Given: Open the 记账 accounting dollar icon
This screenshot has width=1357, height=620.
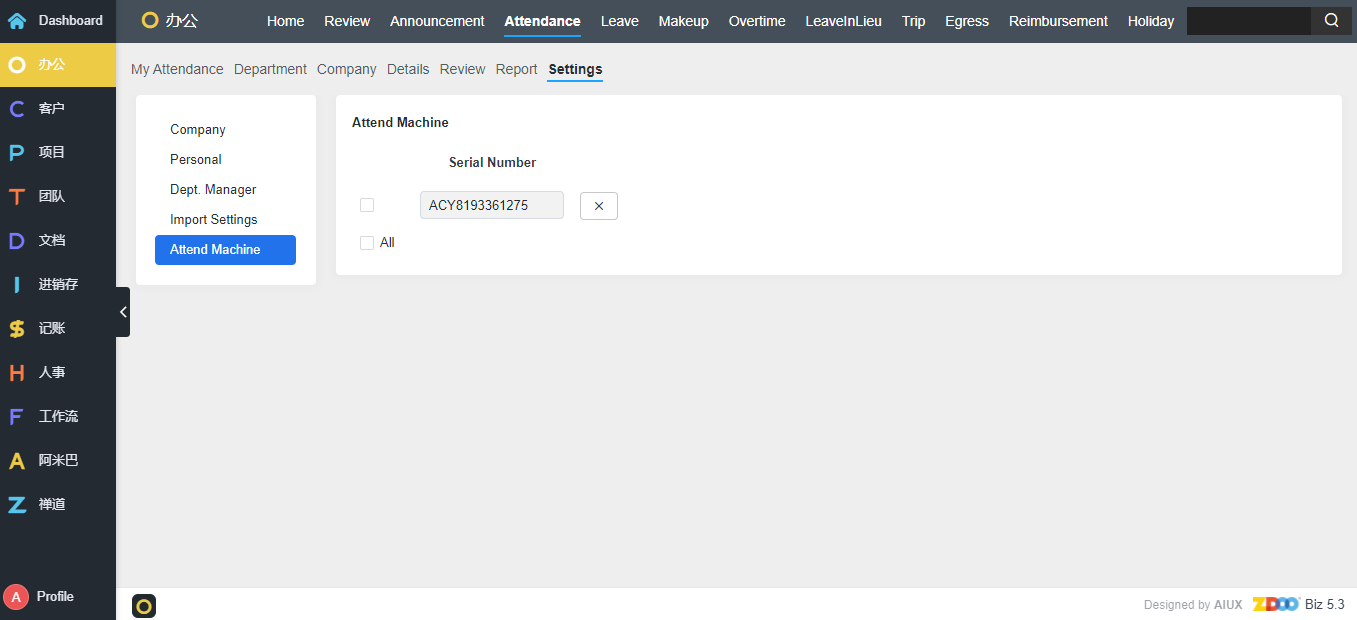Looking at the screenshot, I should click(17, 328).
